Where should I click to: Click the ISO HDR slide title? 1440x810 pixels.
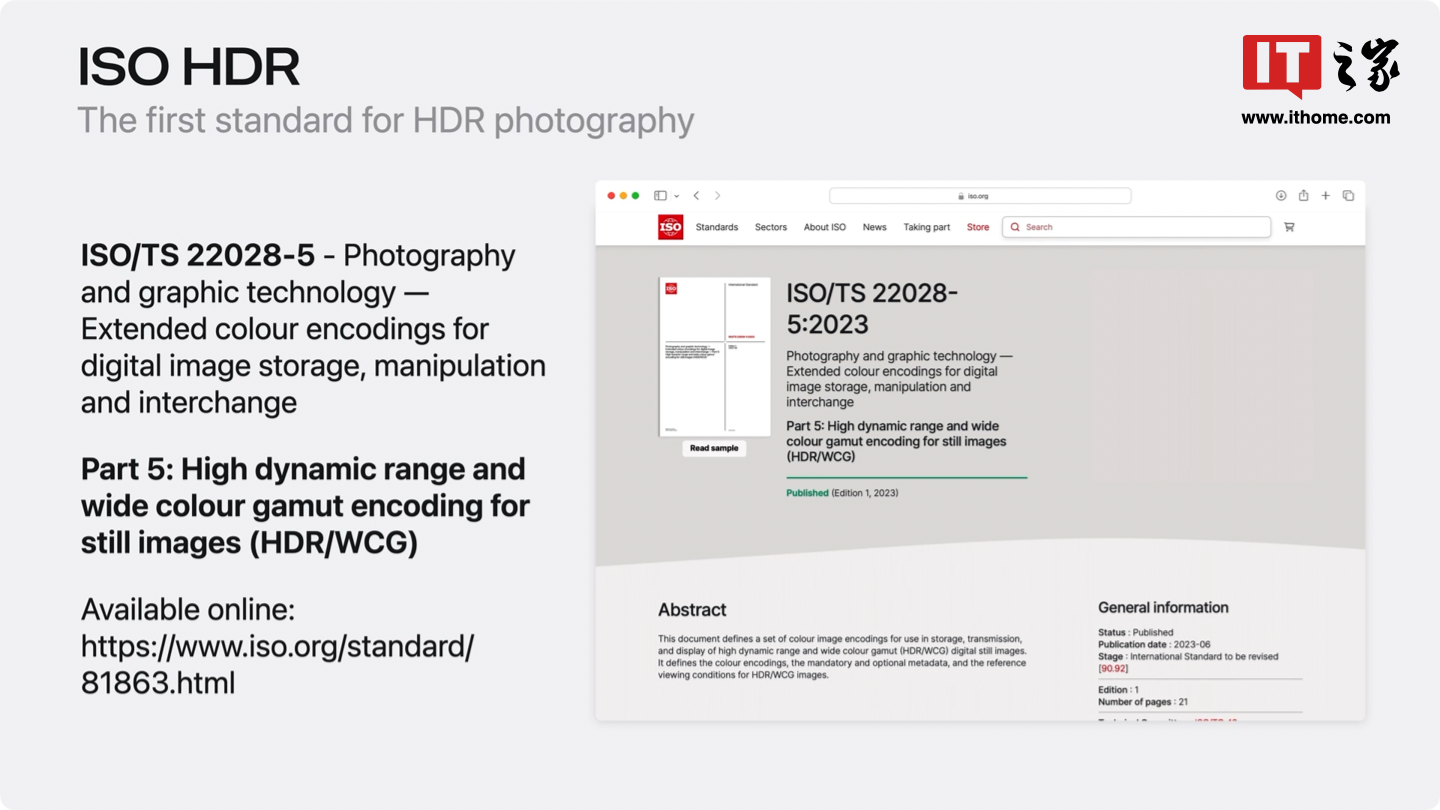pos(189,67)
